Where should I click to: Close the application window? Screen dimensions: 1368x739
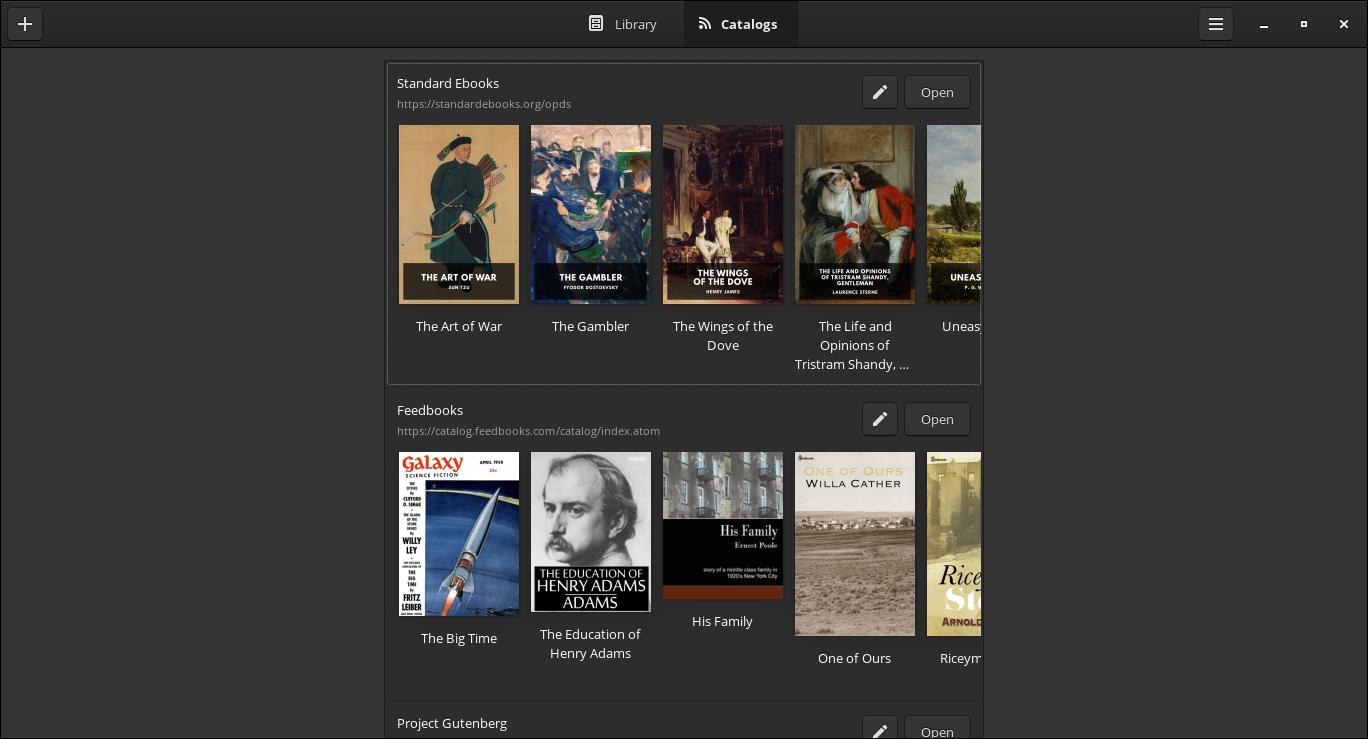(x=1344, y=24)
